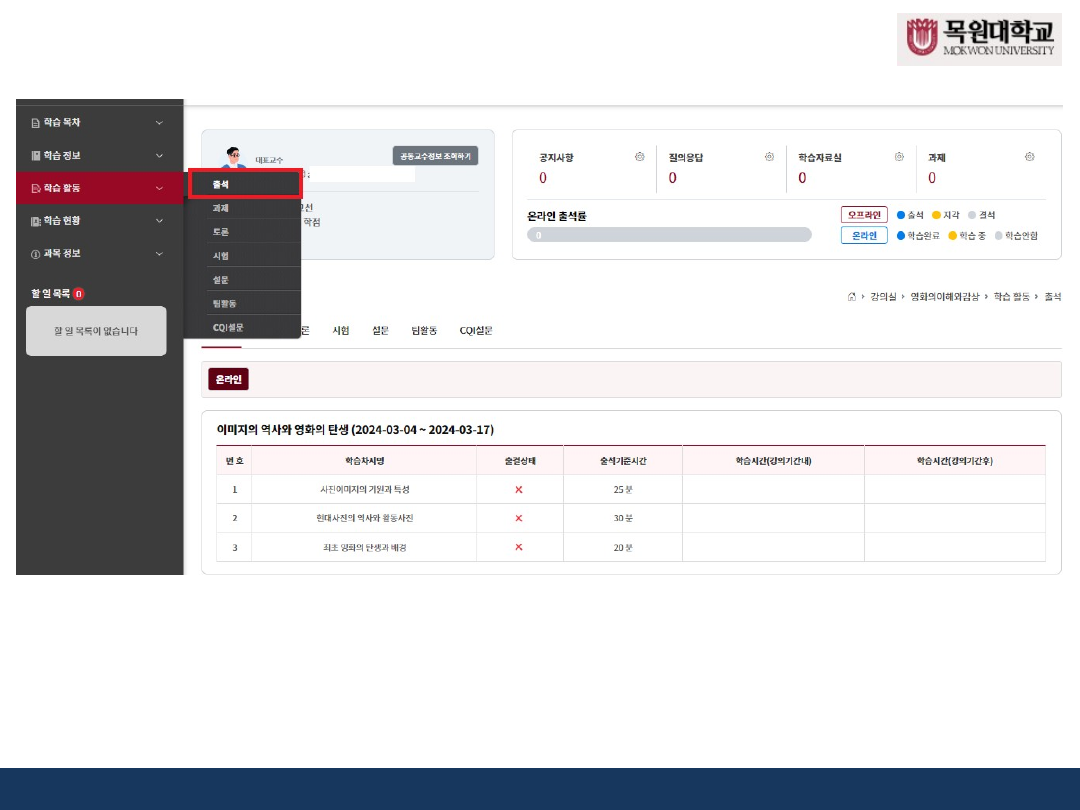Collapse the 학습 활동 sidebar menu
1080x810 pixels.
[x=99, y=188]
